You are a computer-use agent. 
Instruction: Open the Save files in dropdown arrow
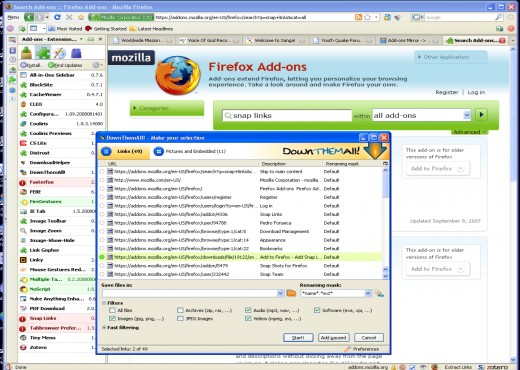click(x=280, y=293)
